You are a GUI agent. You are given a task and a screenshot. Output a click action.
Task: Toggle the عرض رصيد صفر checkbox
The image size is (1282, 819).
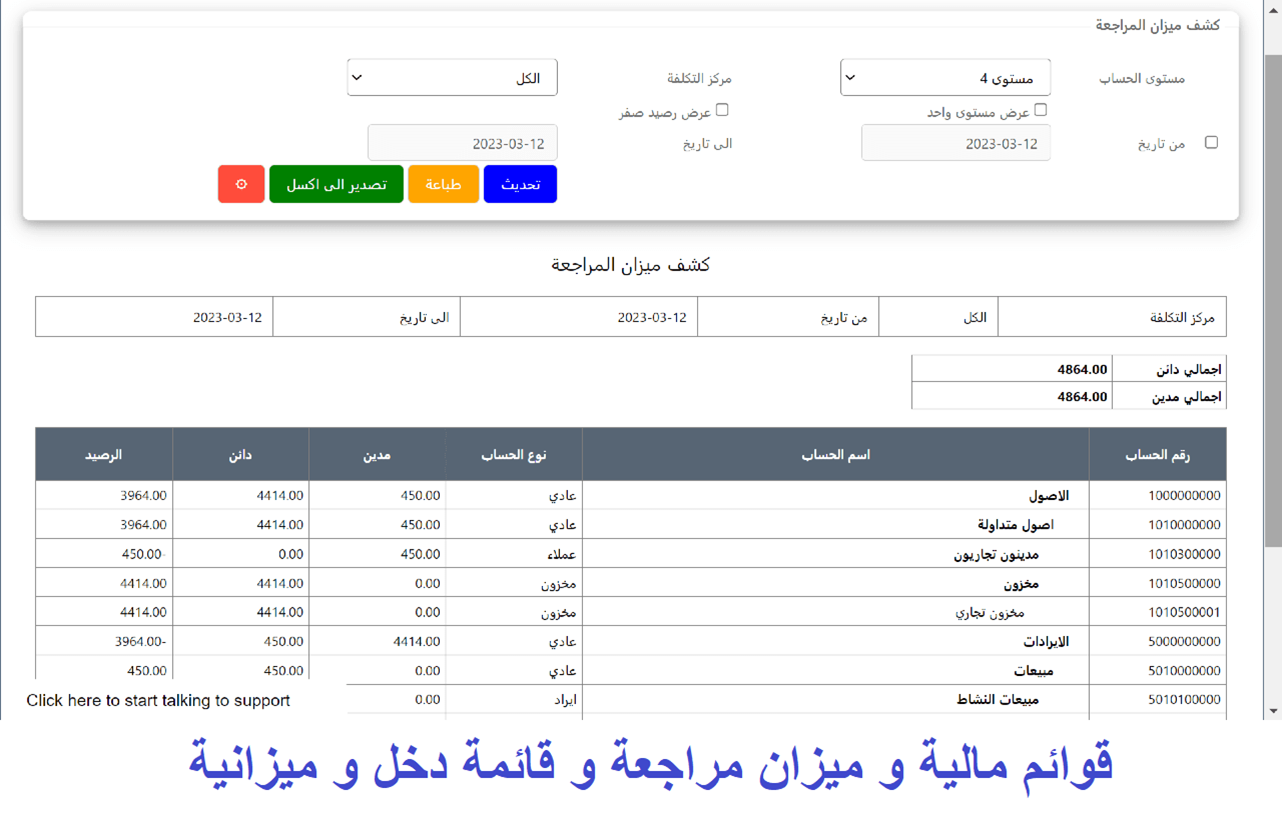pyautogui.click(x=722, y=110)
